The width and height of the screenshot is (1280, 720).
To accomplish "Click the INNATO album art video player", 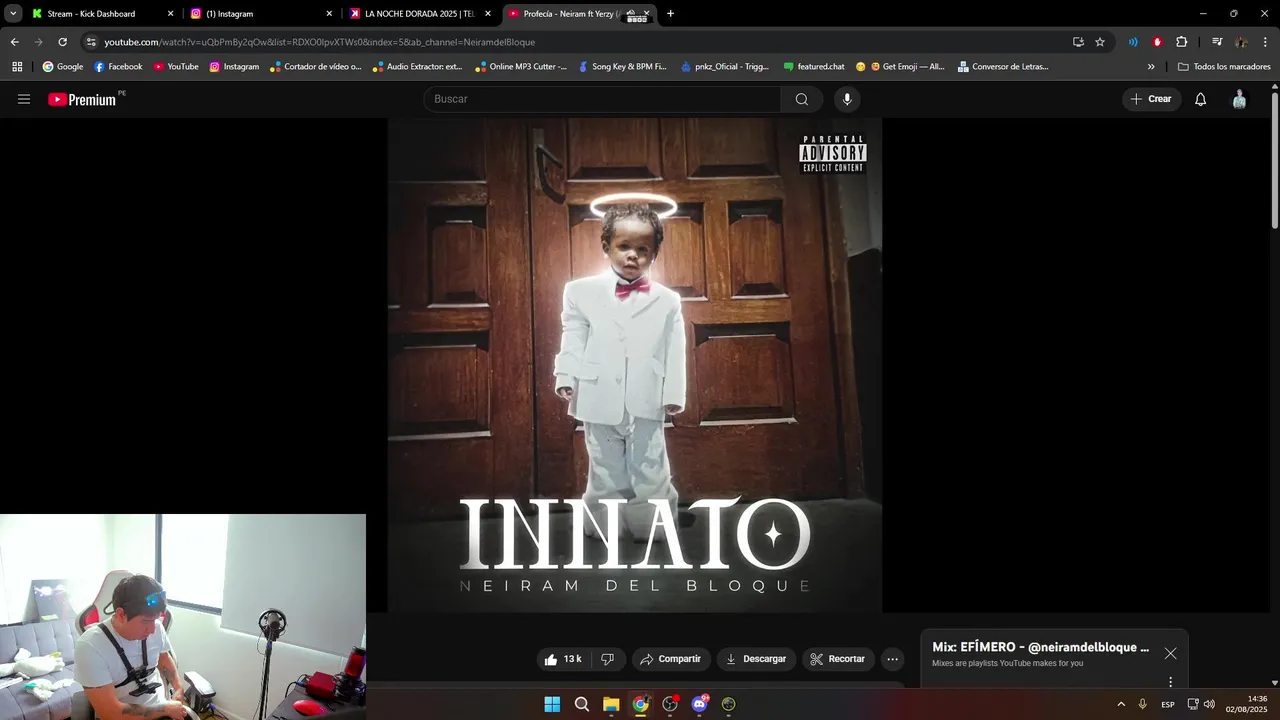I will click(635, 365).
